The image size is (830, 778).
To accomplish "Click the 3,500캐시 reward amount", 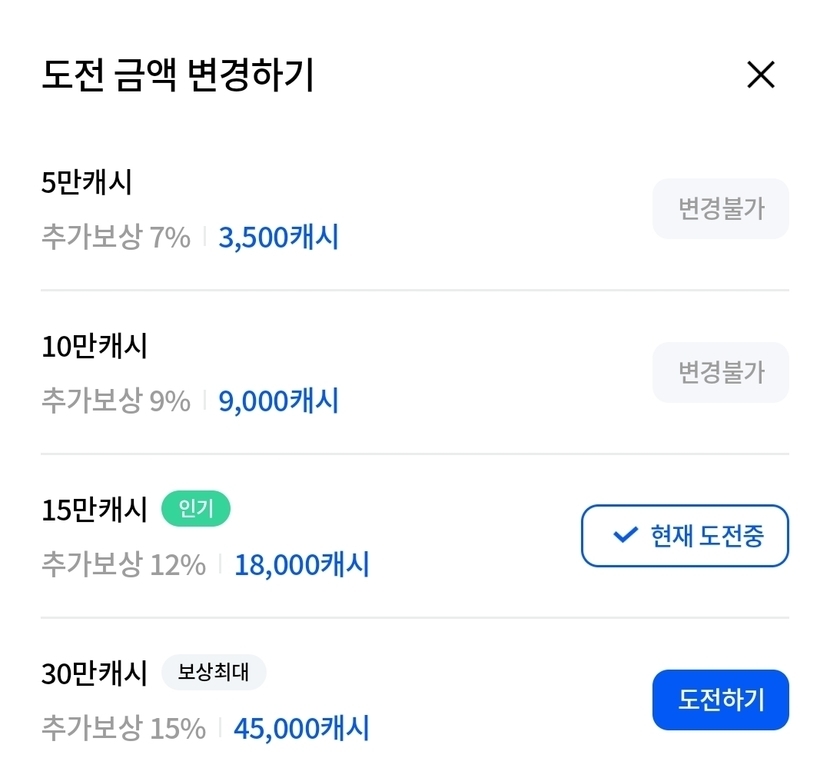I will (x=278, y=238).
